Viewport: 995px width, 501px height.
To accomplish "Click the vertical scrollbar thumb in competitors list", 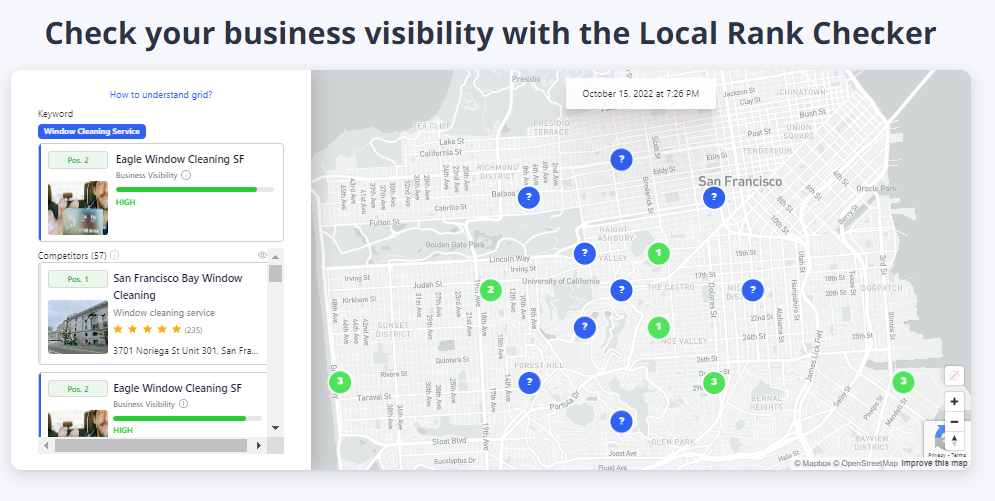I will coord(275,273).
